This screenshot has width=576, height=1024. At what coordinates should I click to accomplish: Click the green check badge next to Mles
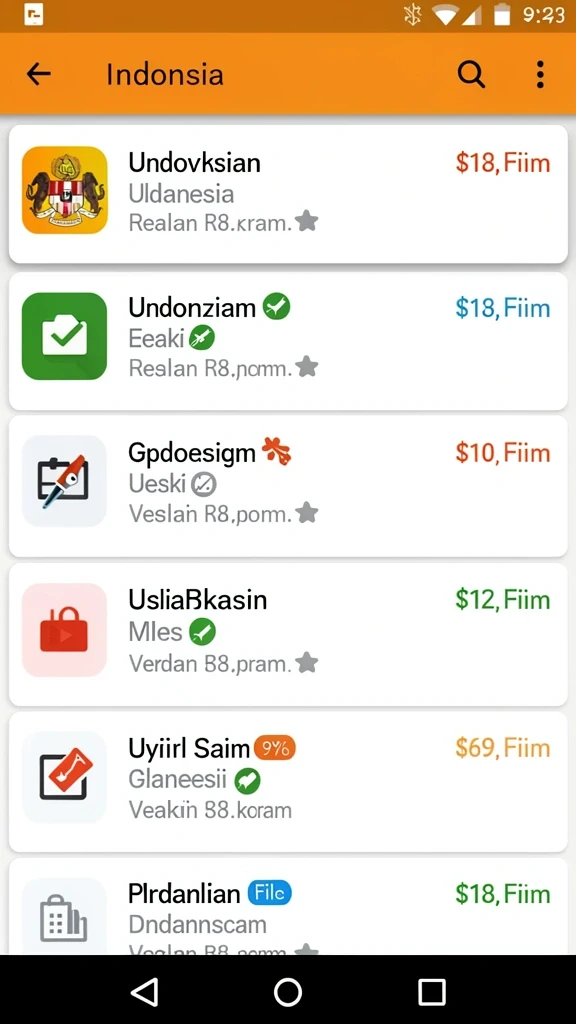[202, 632]
